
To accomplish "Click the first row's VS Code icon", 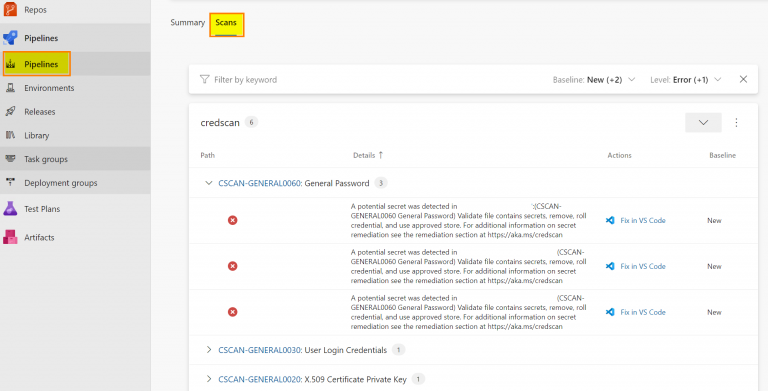I will tap(610, 220).
